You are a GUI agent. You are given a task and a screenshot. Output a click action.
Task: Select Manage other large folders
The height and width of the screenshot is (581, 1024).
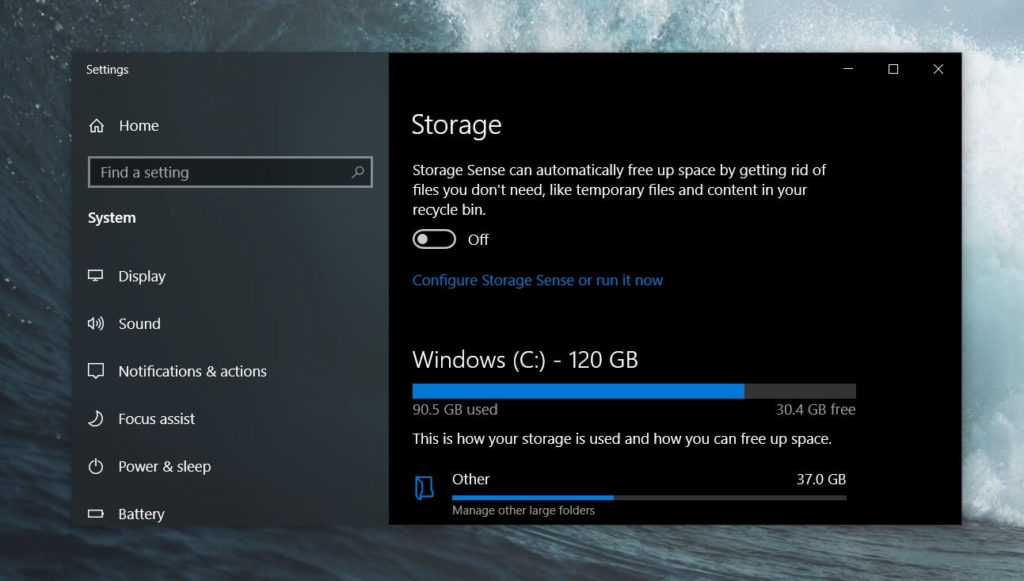tap(525, 510)
